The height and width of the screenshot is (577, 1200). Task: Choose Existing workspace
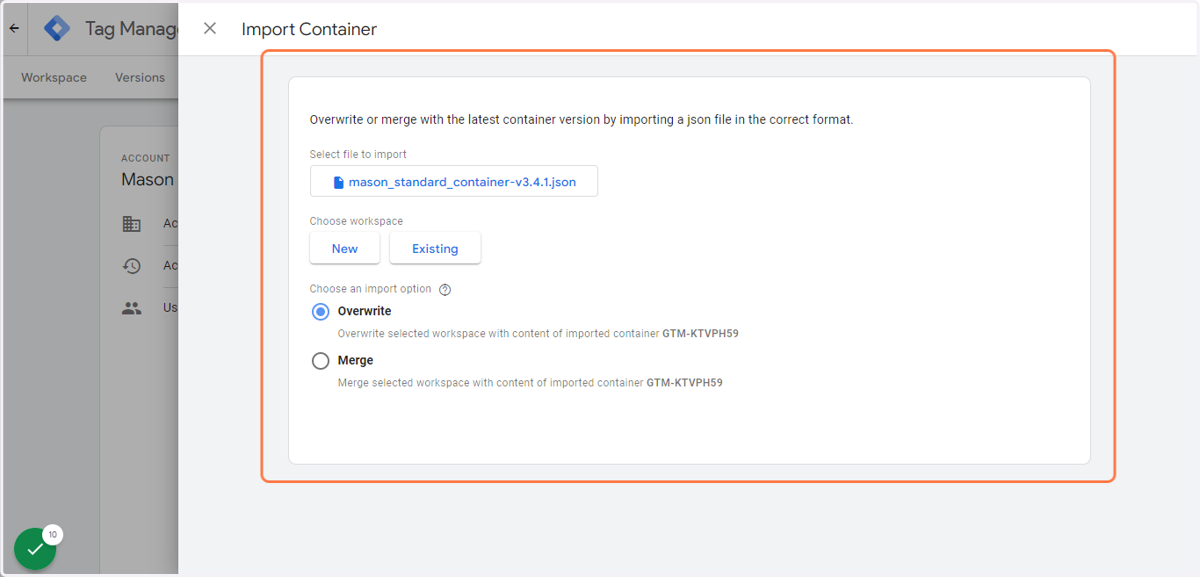435,249
